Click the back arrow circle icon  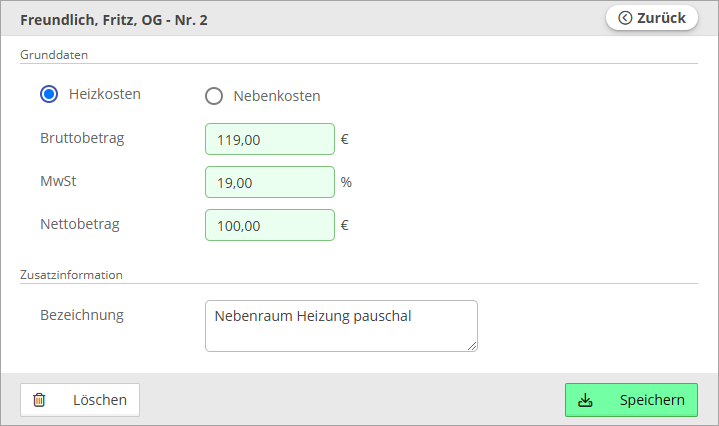625,18
